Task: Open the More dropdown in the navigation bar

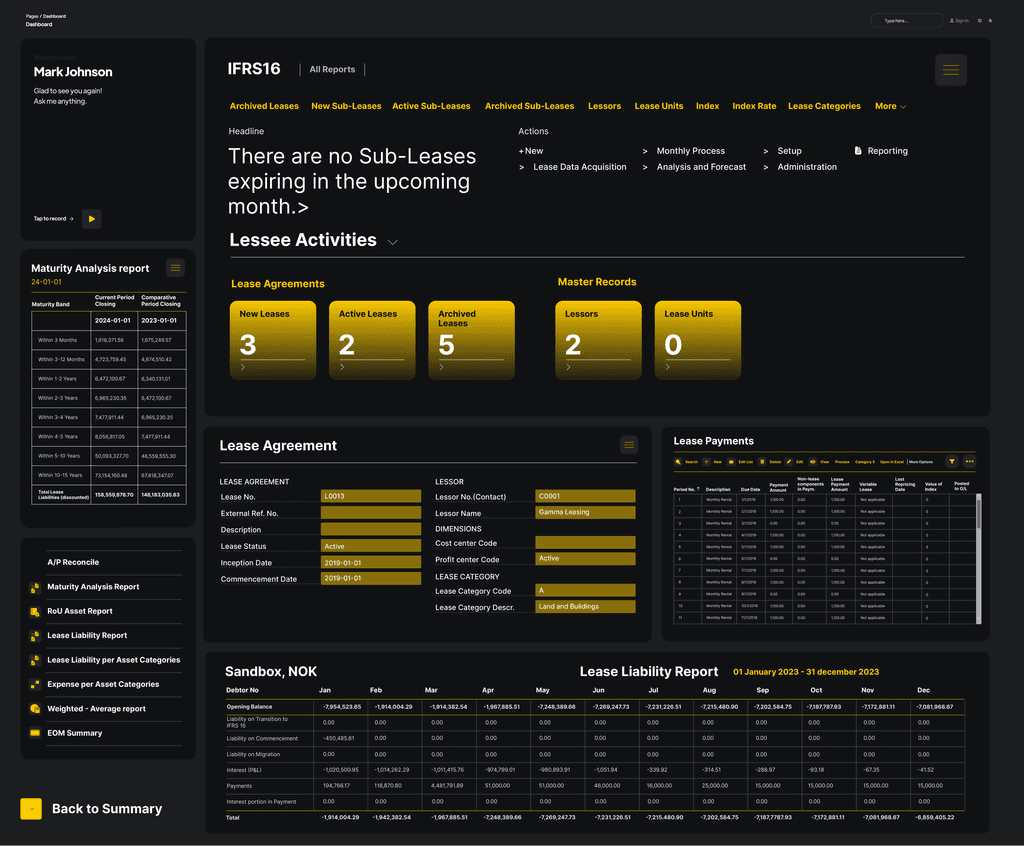Action: point(889,105)
